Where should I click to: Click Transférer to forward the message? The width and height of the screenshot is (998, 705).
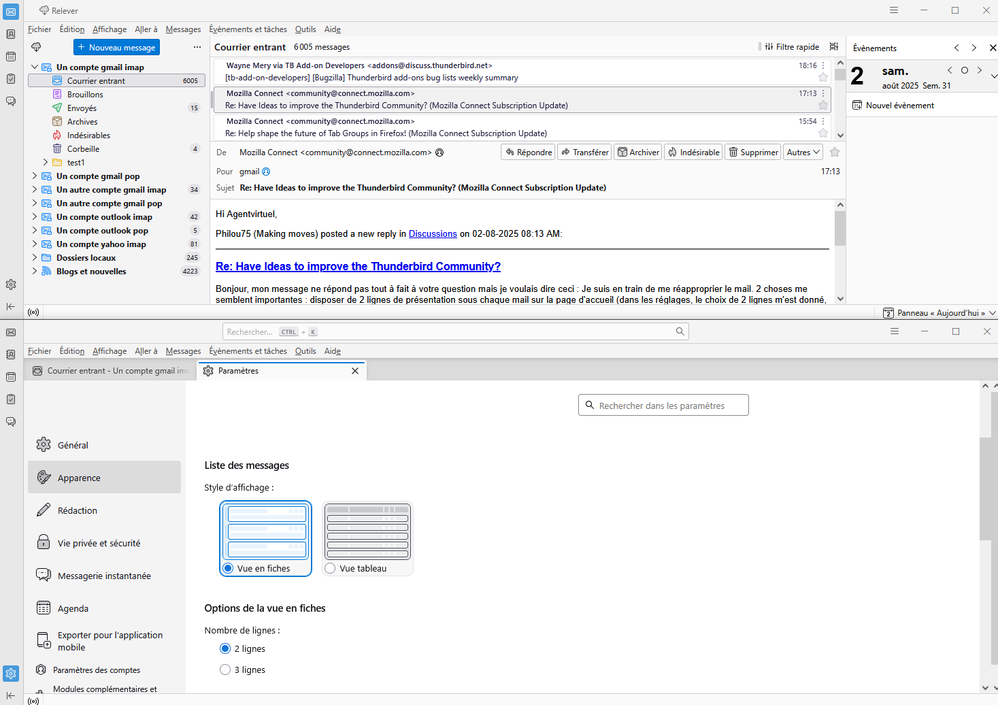[x=584, y=152]
